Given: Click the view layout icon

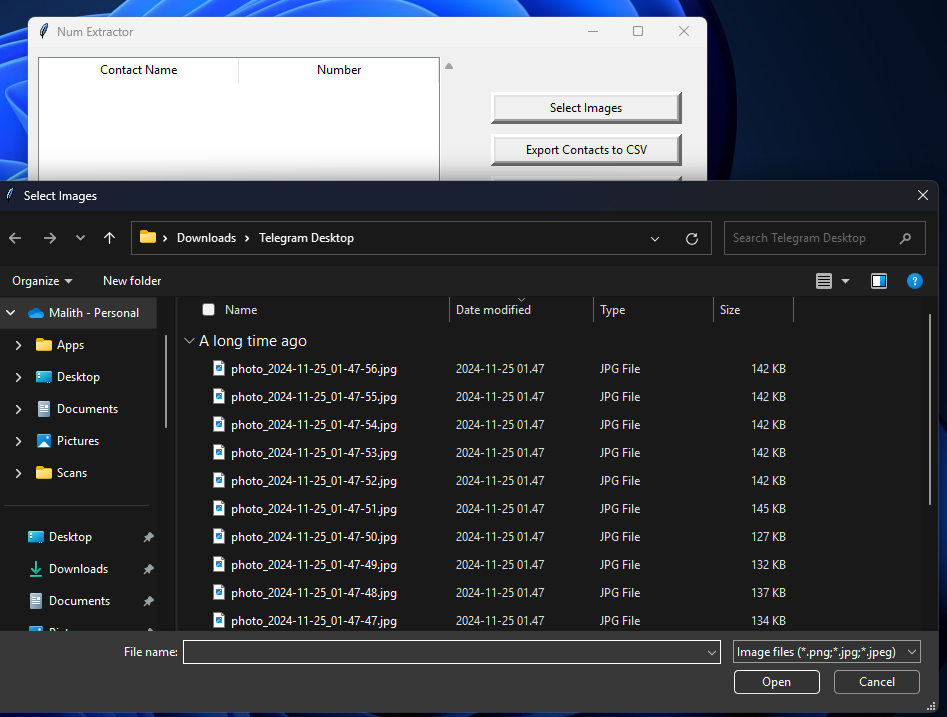Looking at the screenshot, I should click(824, 281).
